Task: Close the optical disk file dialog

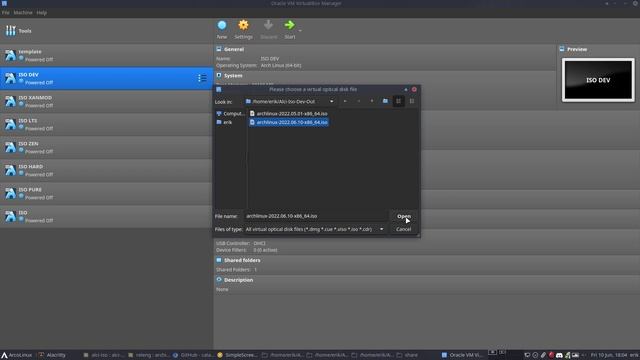Action: pyautogui.click(x=414, y=89)
